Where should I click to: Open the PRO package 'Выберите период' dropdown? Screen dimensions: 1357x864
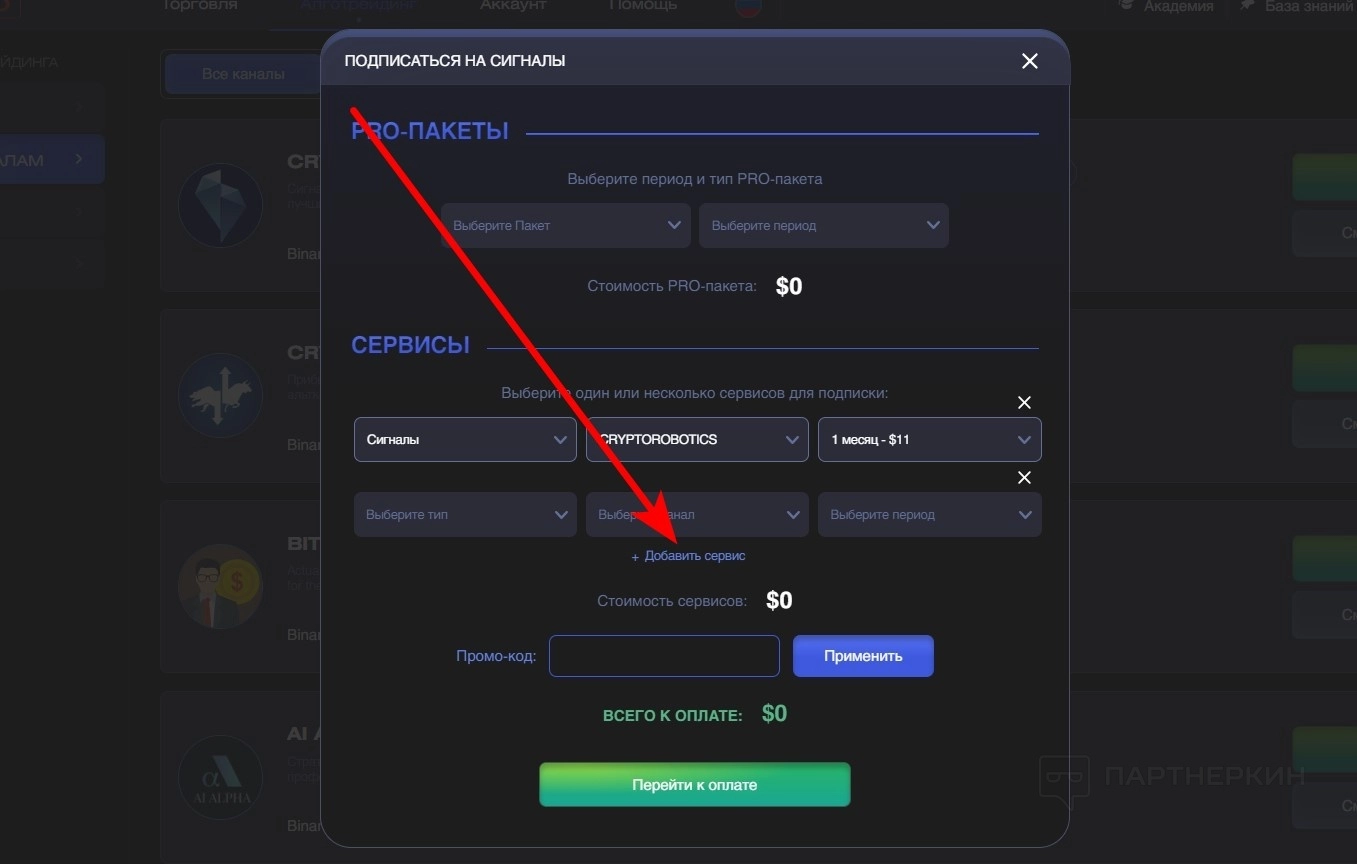click(824, 226)
